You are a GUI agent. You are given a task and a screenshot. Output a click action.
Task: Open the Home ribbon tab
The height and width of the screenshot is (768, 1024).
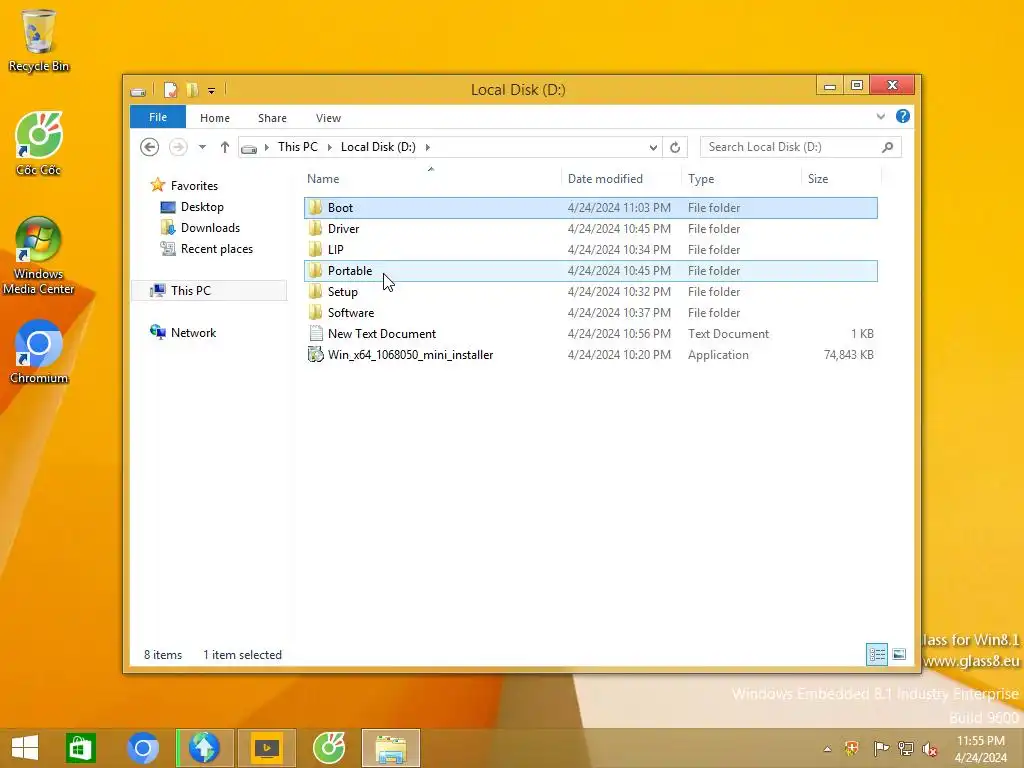[215, 118]
